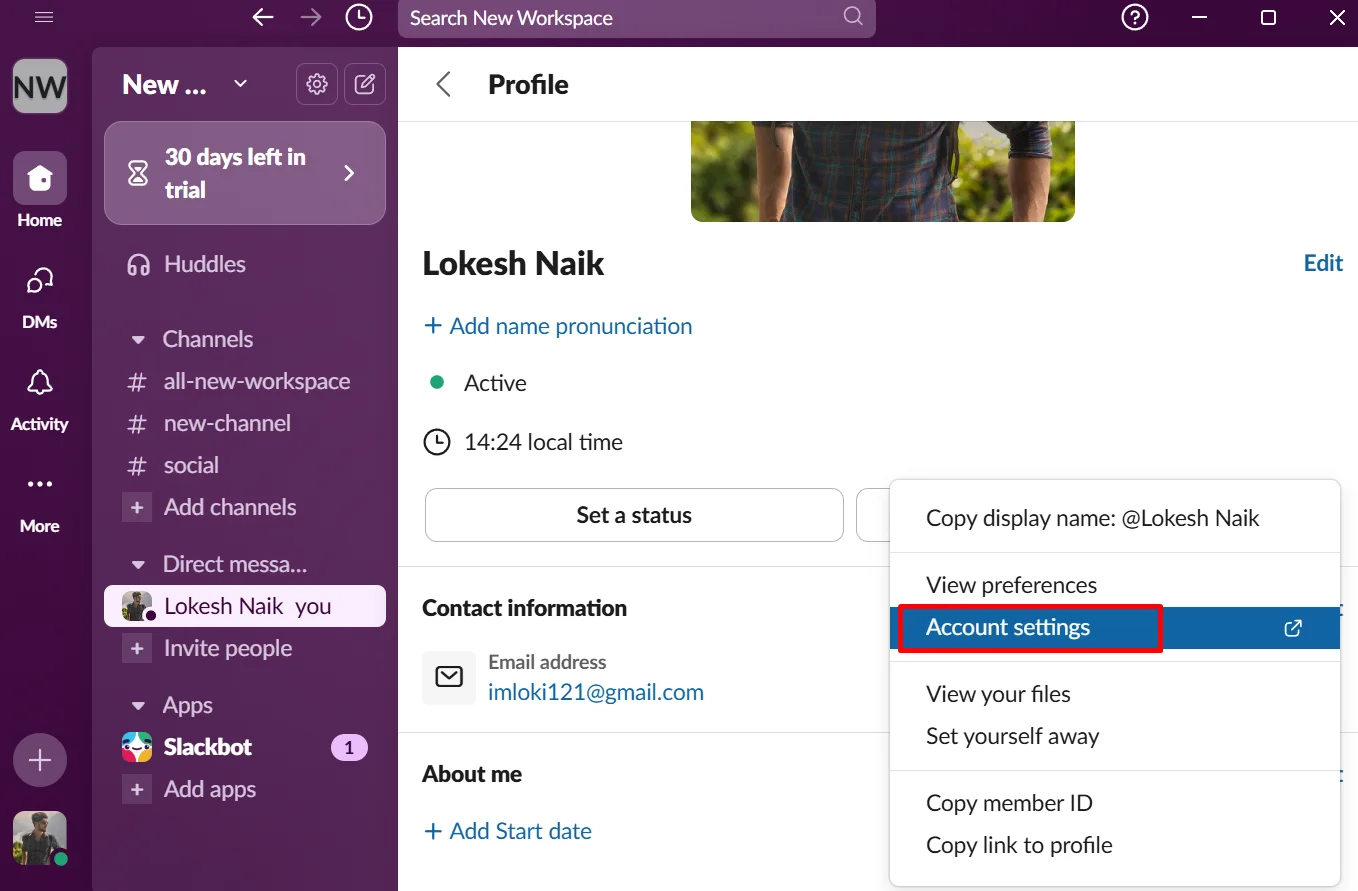Click the Slackbot app icon
This screenshot has width=1358, height=891.
click(x=137, y=747)
